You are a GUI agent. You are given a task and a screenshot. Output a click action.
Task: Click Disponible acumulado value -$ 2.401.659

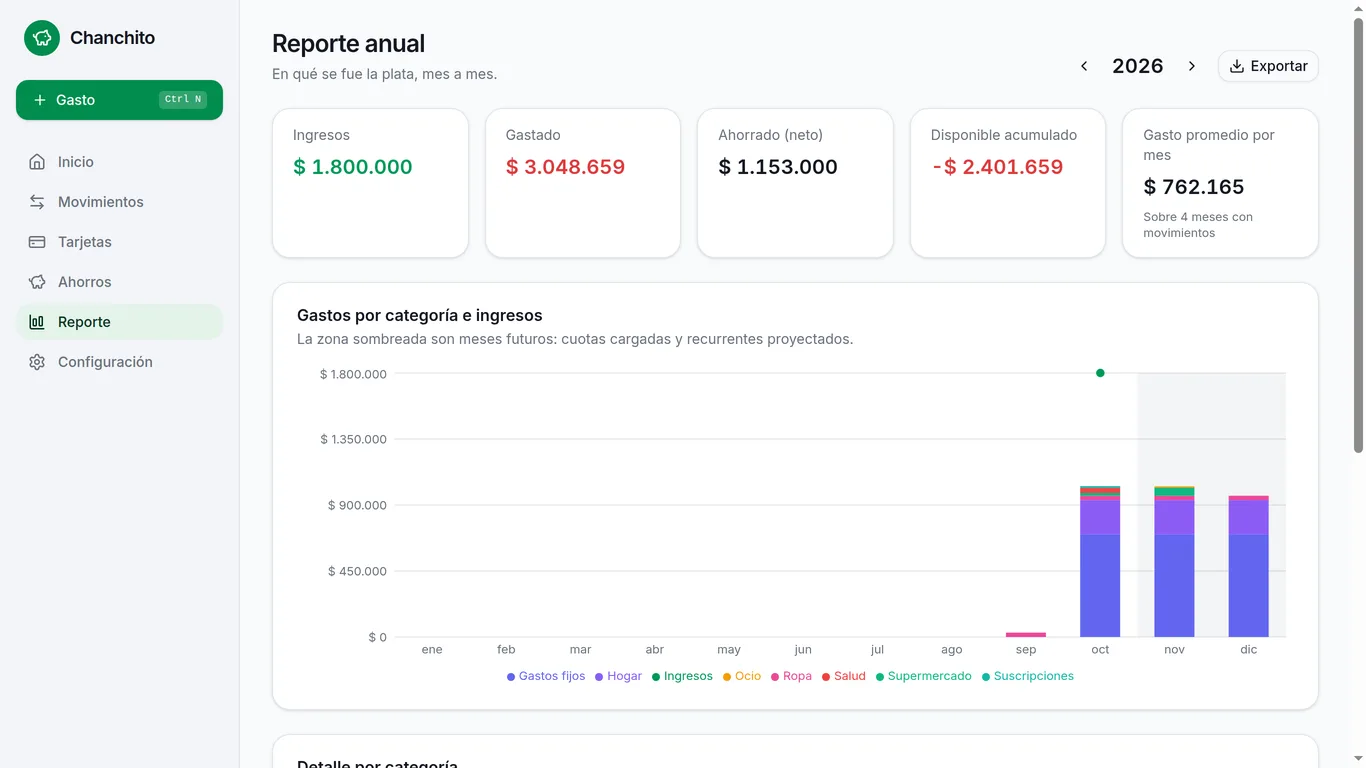tap(997, 167)
